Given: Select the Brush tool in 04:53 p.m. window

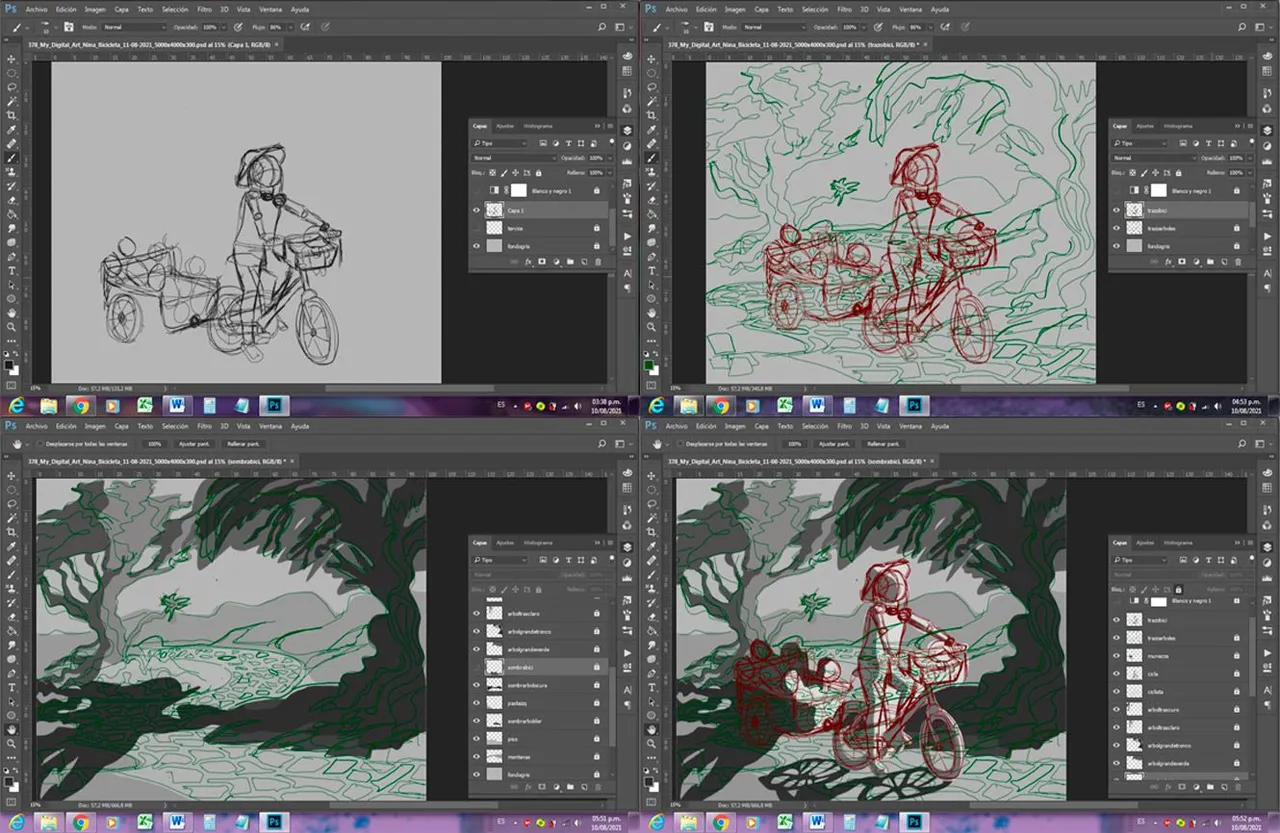Looking at the screenshot, I should coord(653,158).
